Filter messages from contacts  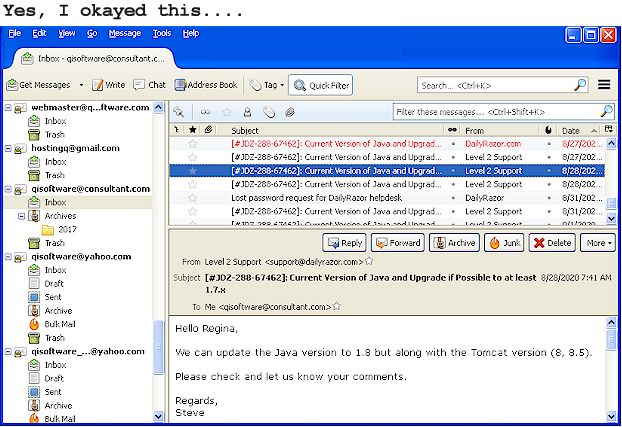pyautogui.click(x=247, y=112)
